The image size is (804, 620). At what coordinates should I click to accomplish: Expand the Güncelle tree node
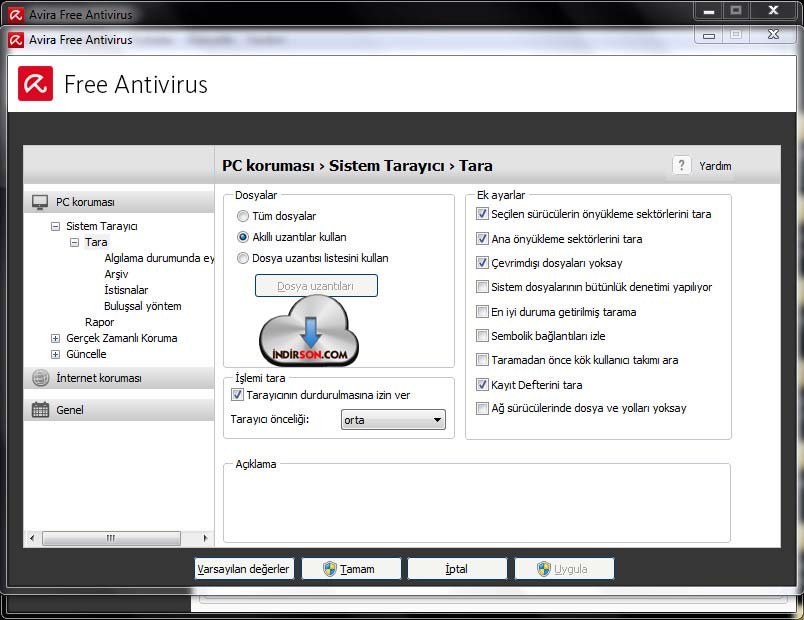coord(55,354)
